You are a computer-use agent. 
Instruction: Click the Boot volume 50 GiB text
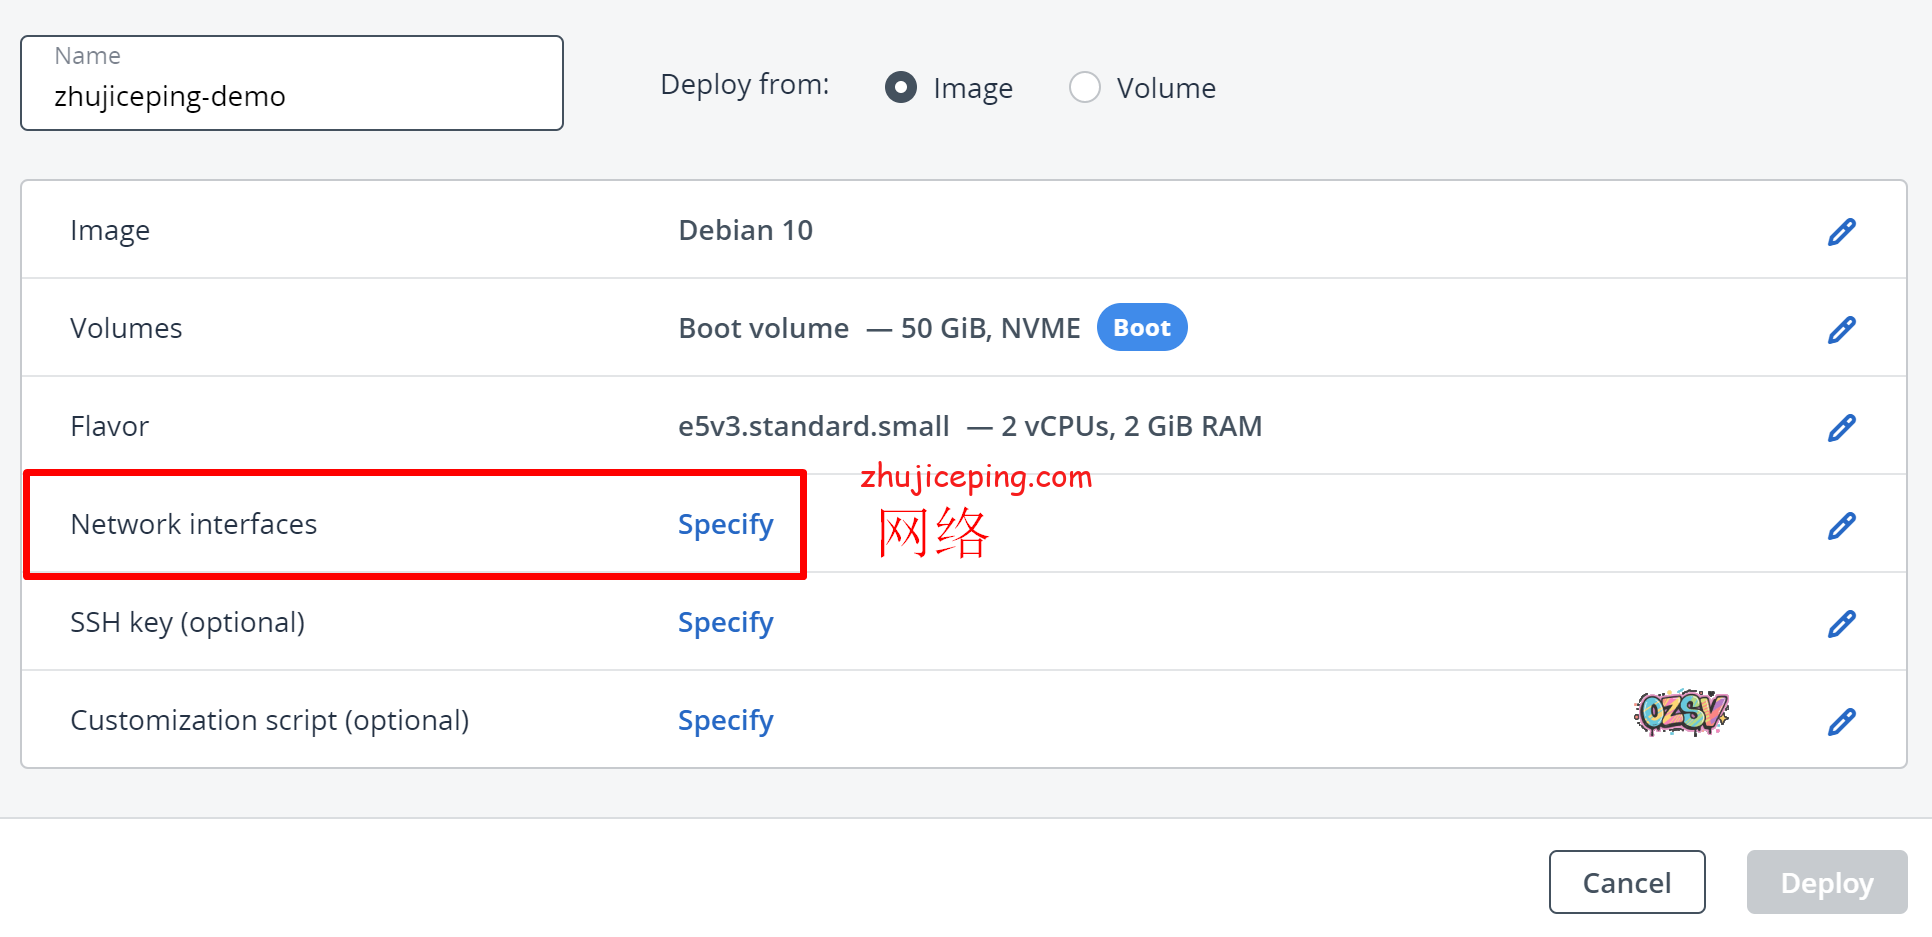click(878, 329)
